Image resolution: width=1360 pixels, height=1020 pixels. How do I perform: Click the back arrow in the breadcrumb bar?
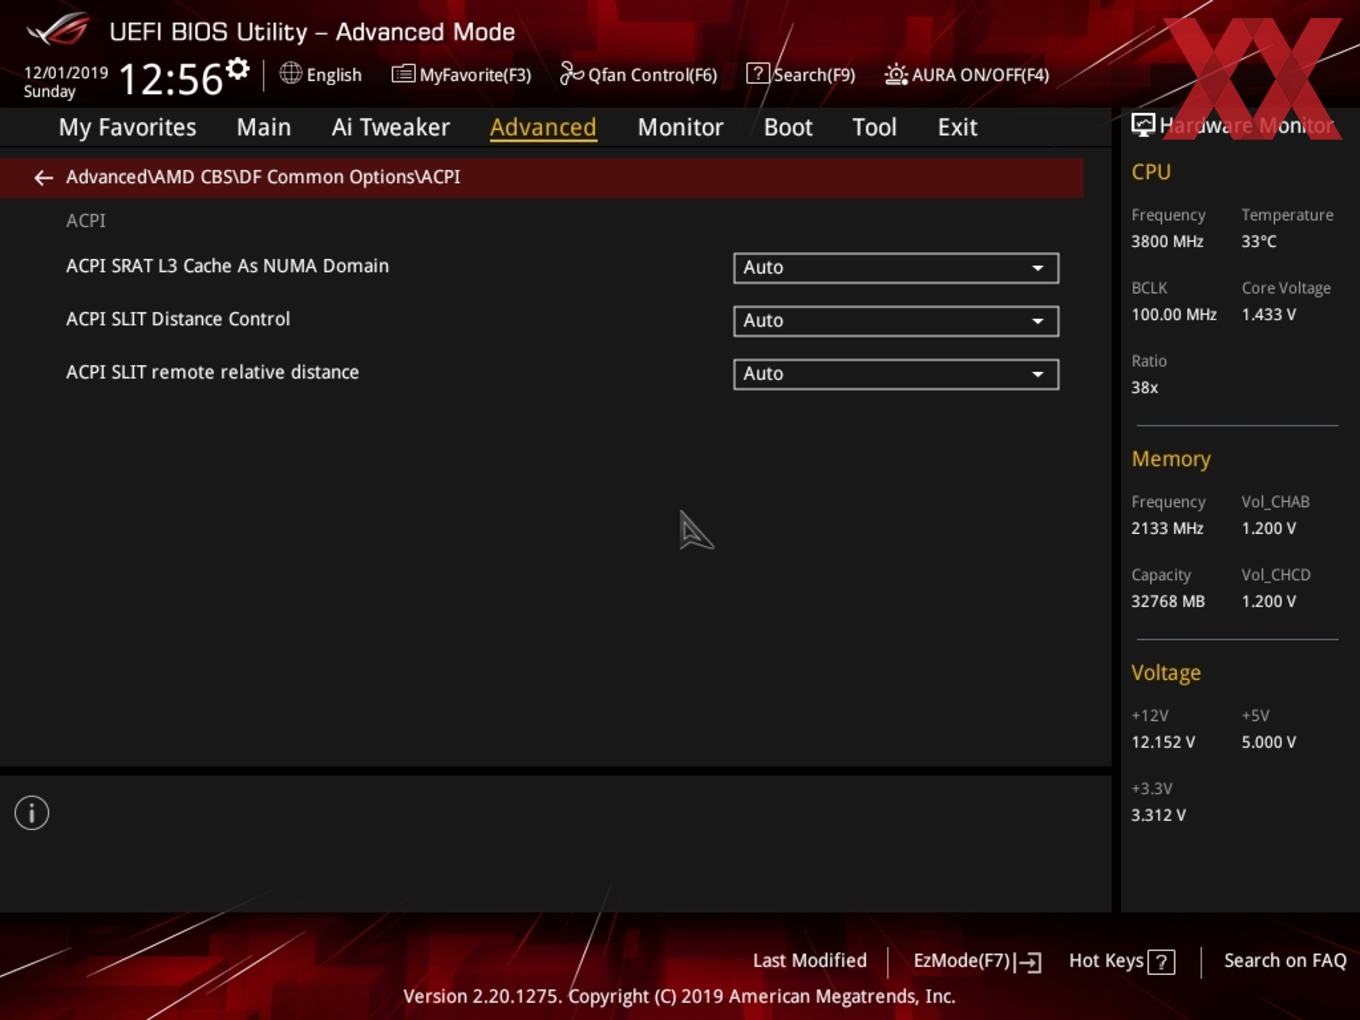[43, 178]
